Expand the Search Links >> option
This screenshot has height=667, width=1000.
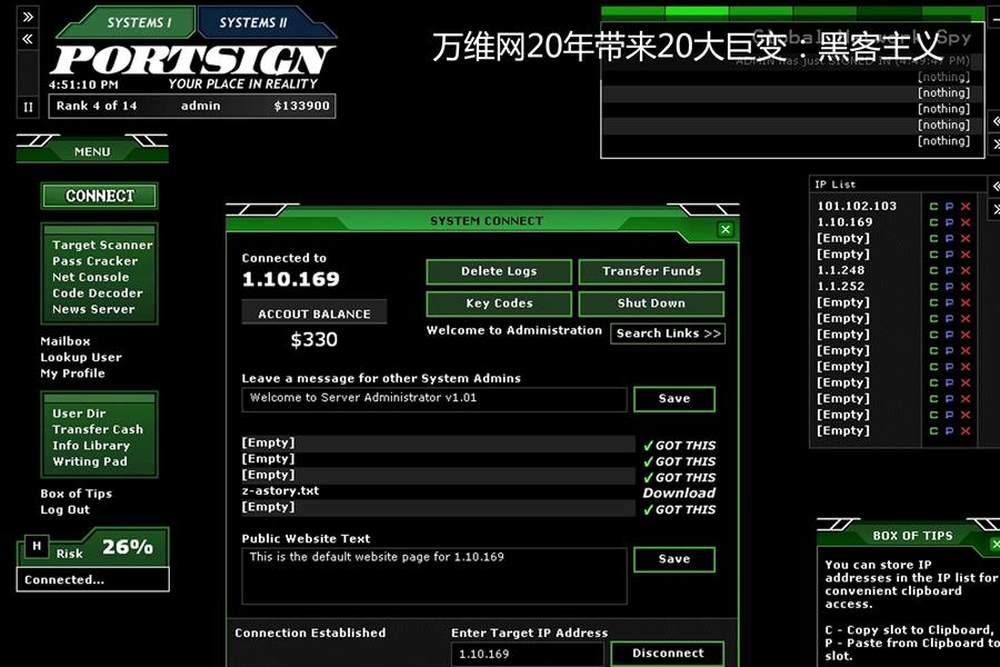click(x=667, y=334)
